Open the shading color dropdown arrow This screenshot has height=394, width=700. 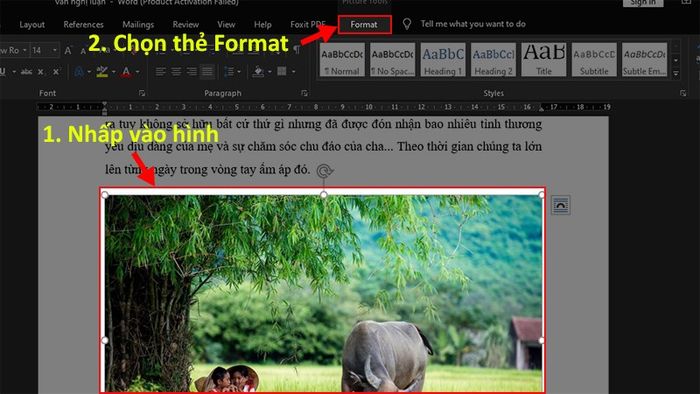point(269,71)
